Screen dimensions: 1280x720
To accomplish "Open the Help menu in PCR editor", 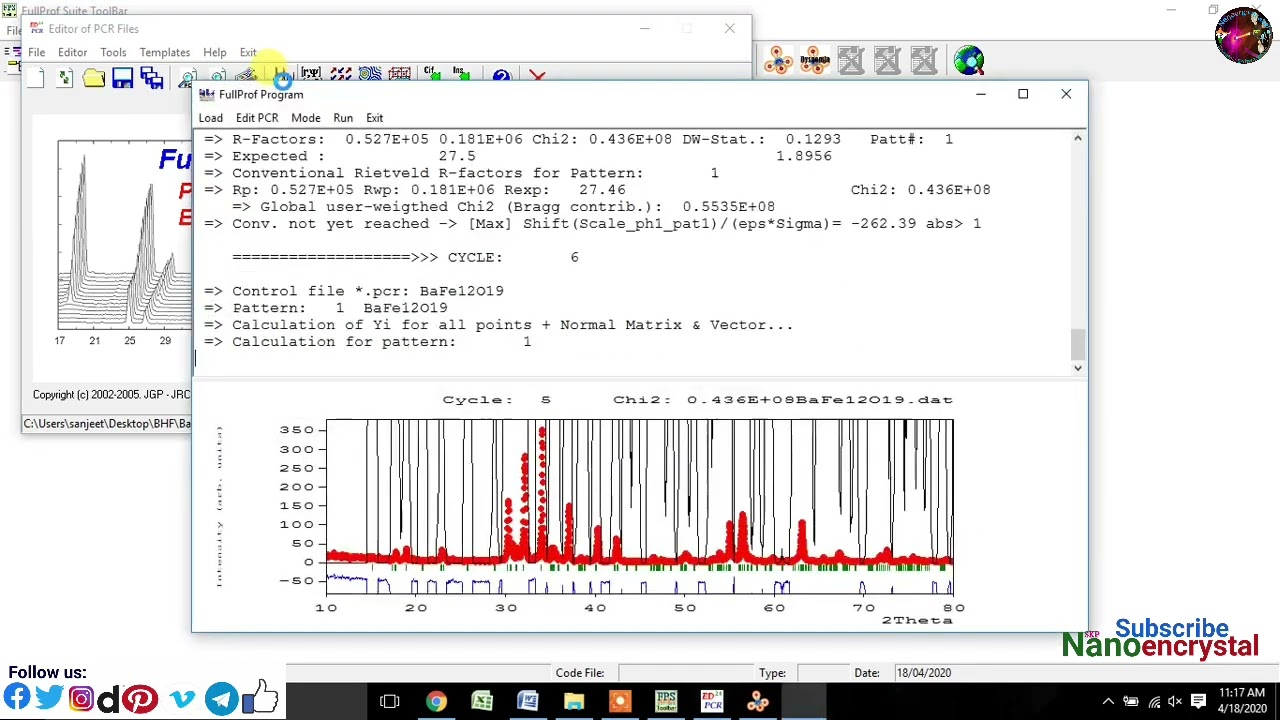I will (215, 52).
